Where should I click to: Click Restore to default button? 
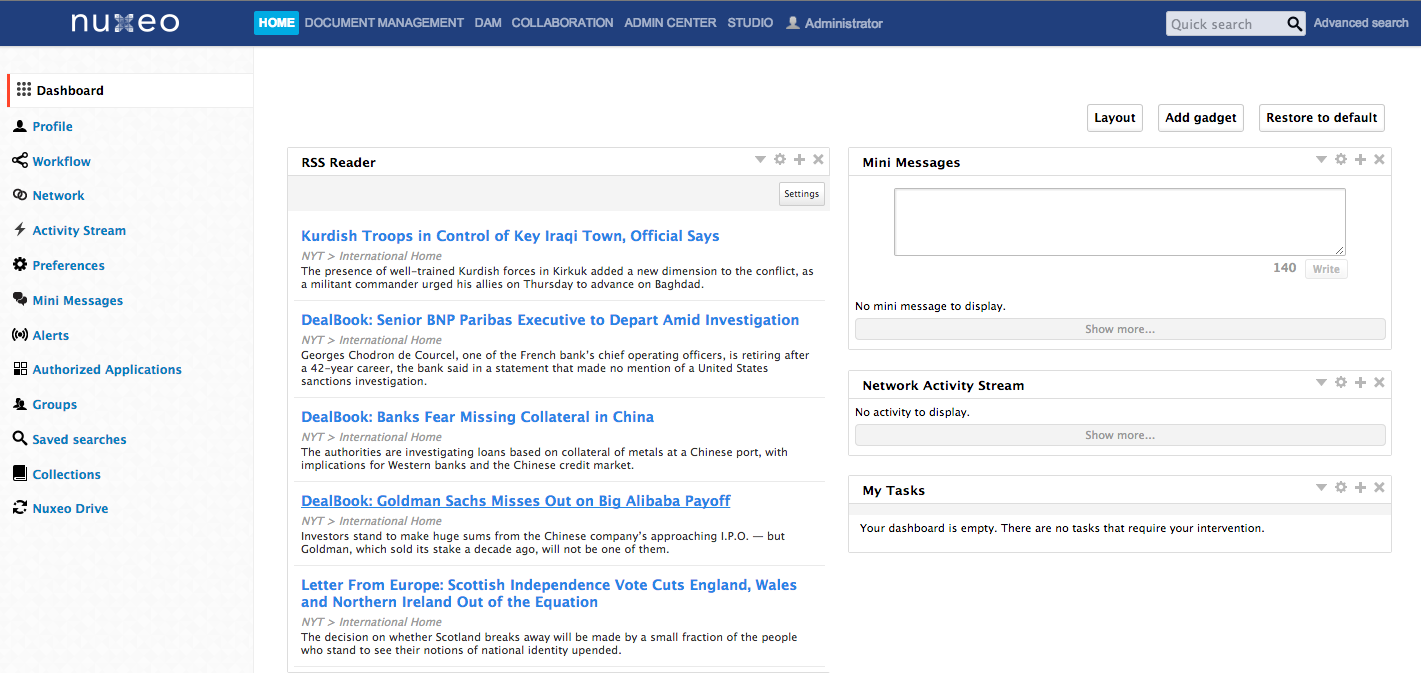click(x=1322, y=118)
